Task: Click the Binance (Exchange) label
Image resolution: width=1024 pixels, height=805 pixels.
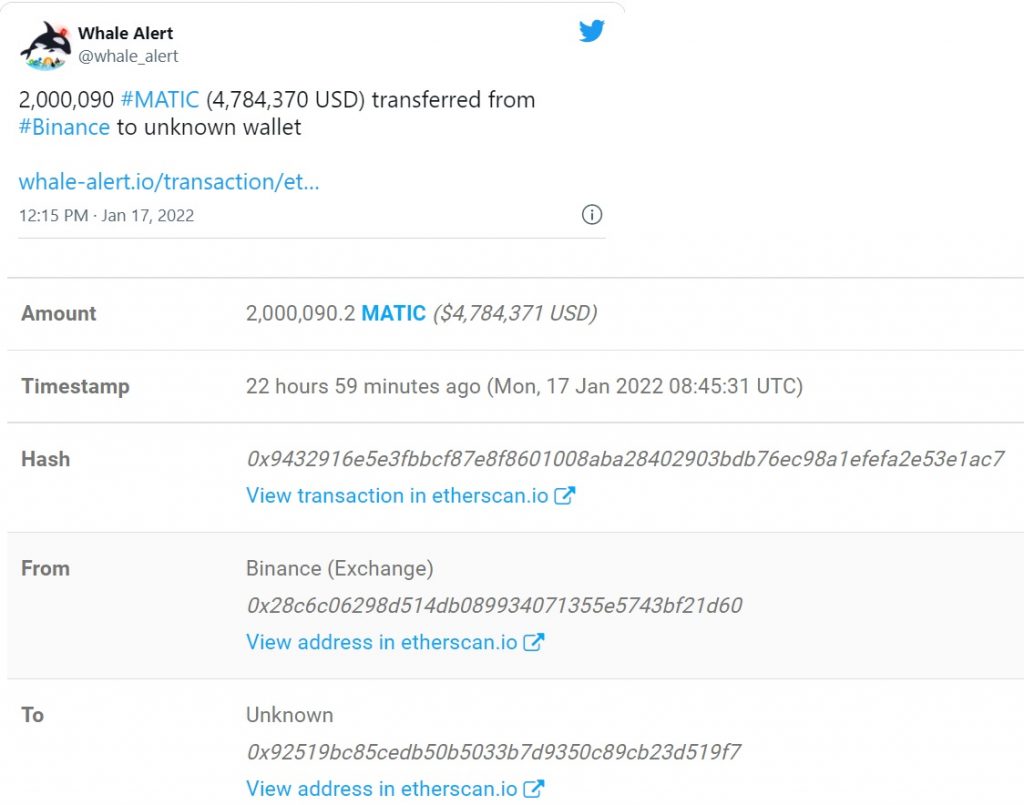Action: pos(340,569)
